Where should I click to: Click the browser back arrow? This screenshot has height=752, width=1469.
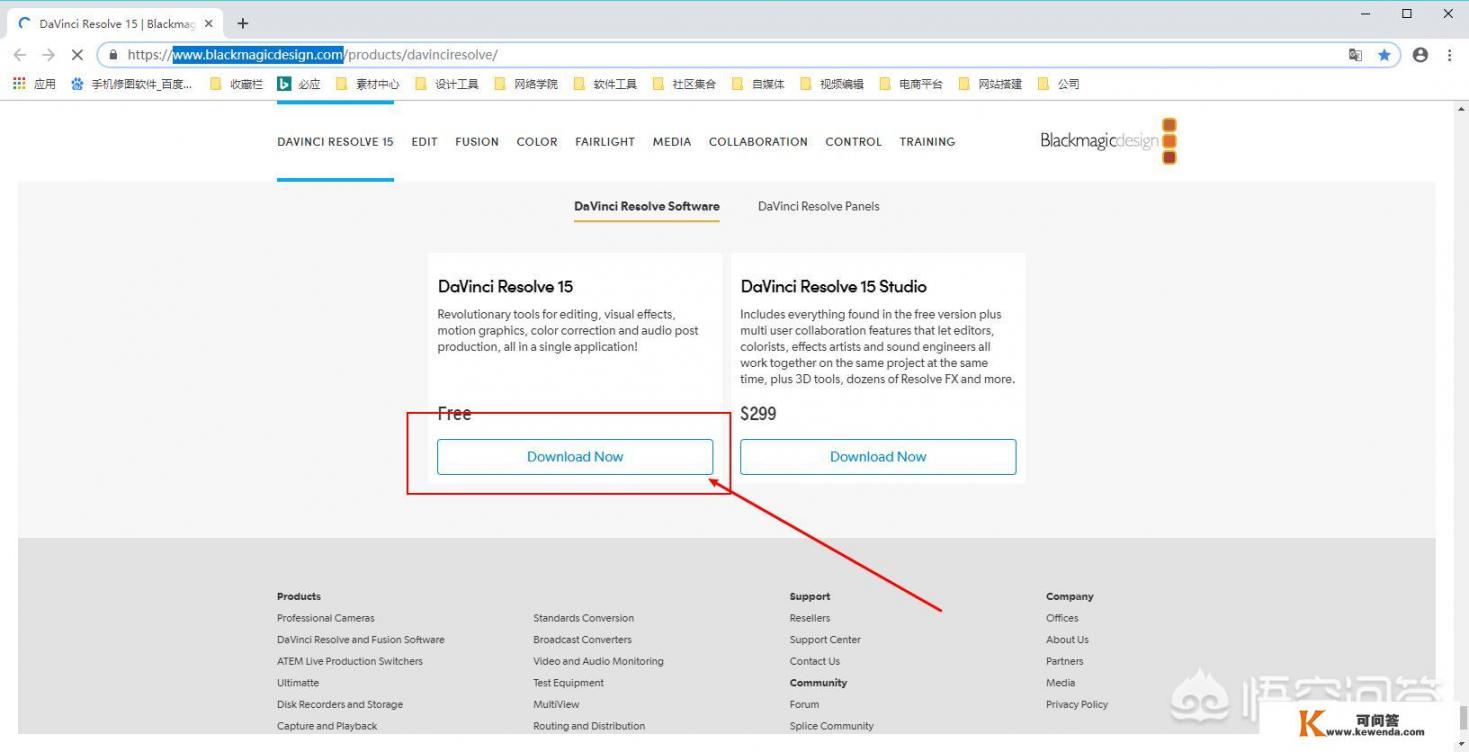pos(20,55)
